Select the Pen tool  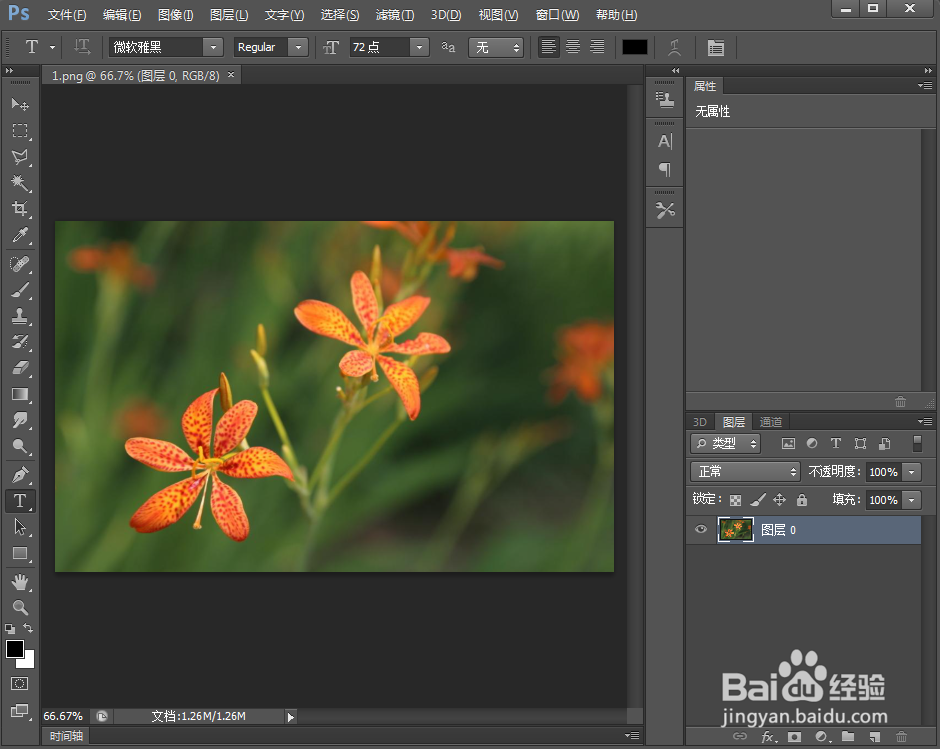click(19, 474)
